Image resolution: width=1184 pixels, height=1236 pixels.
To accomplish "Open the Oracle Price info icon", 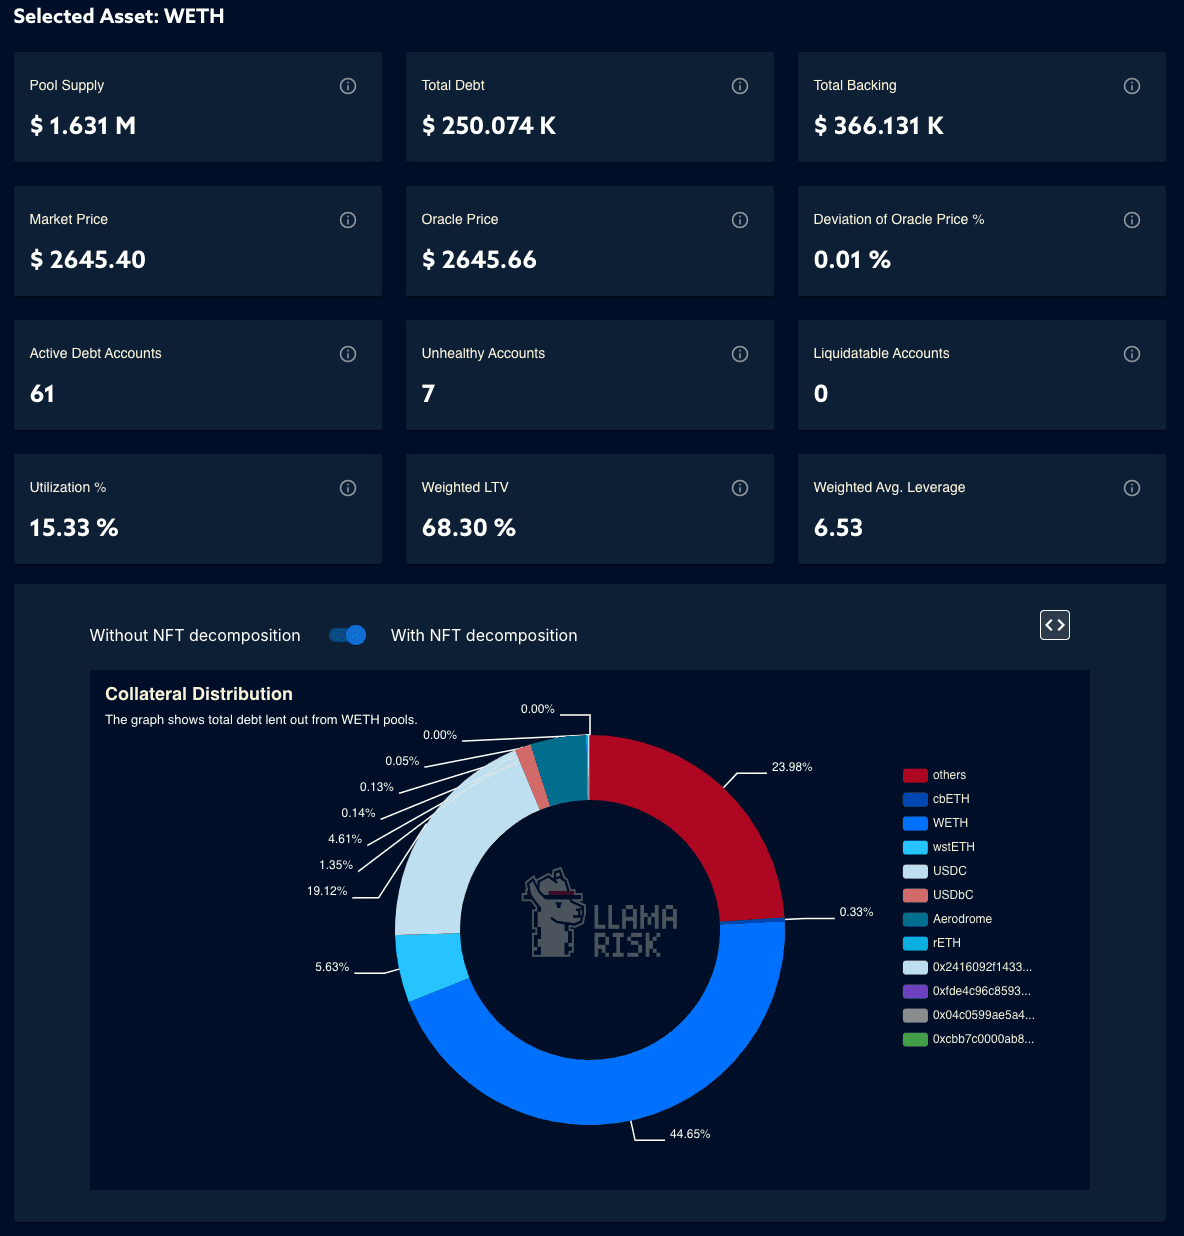I will pyautogui.click(x=740, y=220).
